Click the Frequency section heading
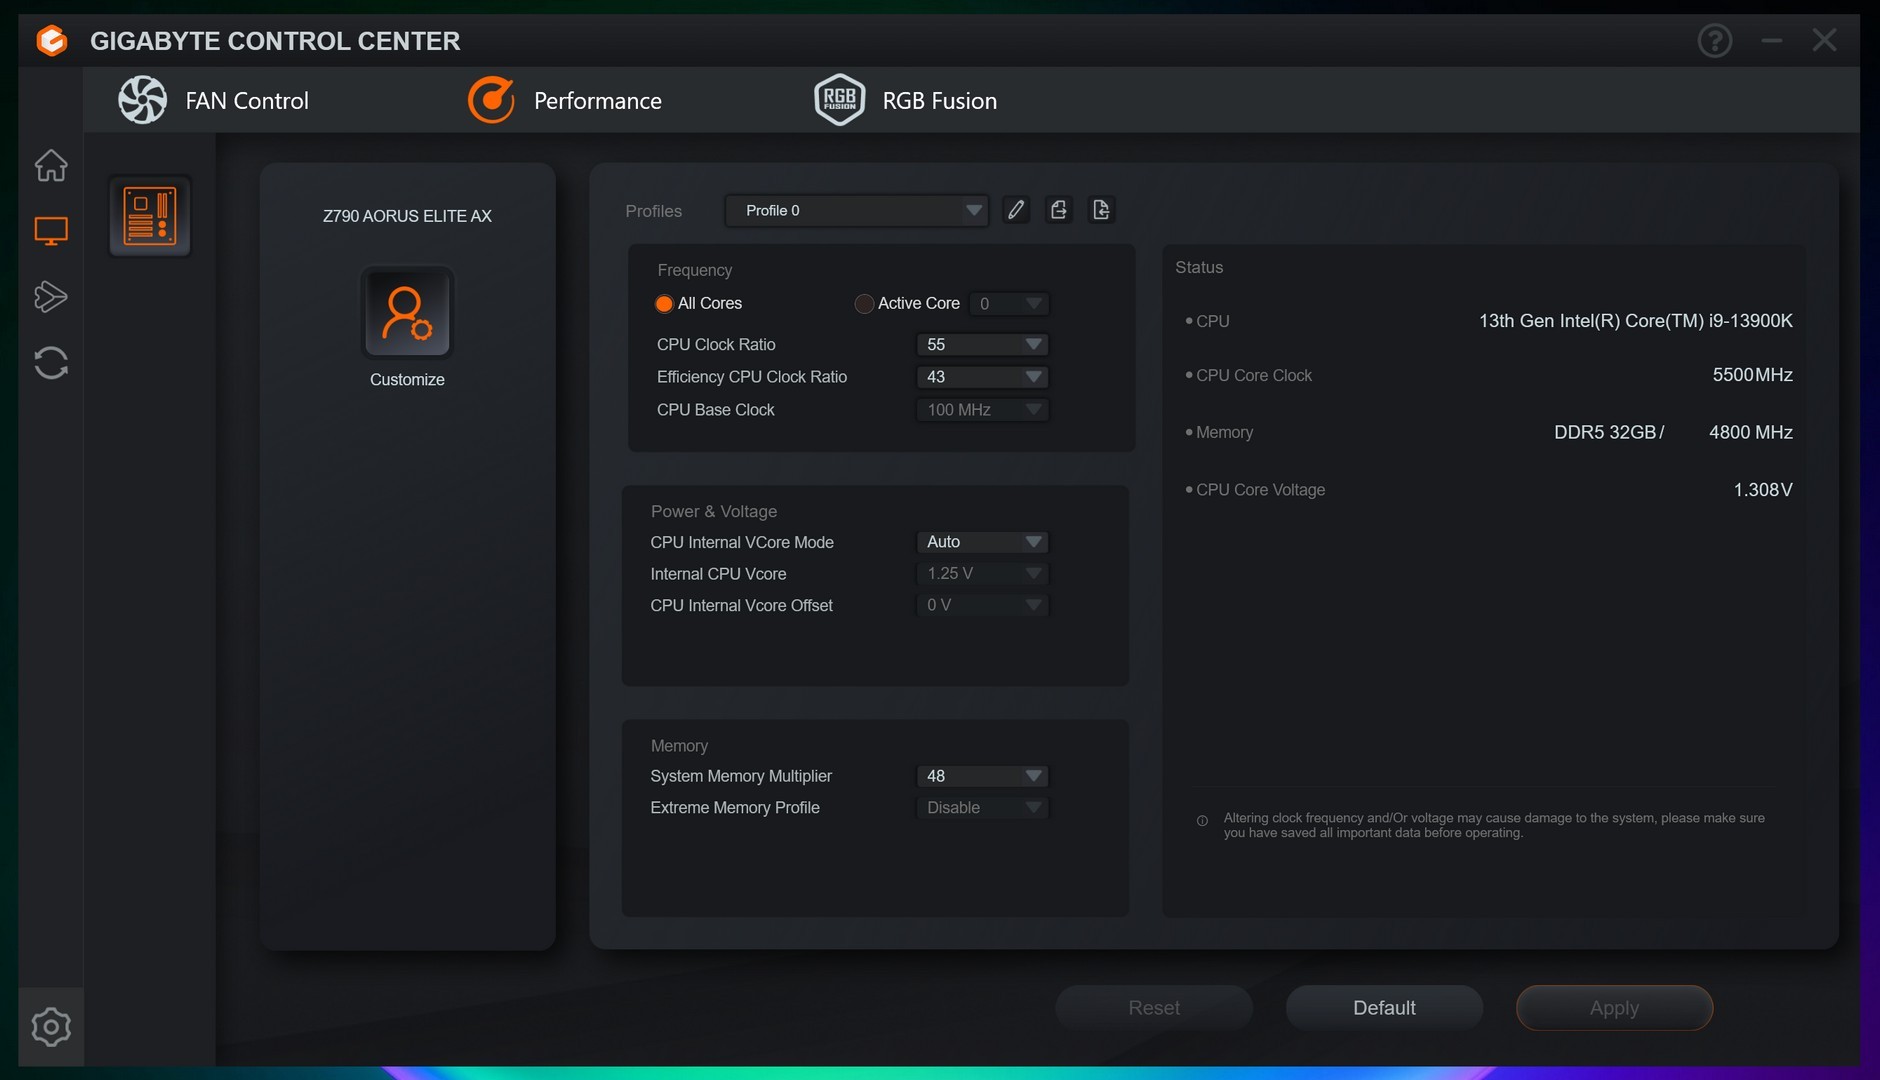This screenshot has width=1880, height=1080. click(x=695, y=270)
